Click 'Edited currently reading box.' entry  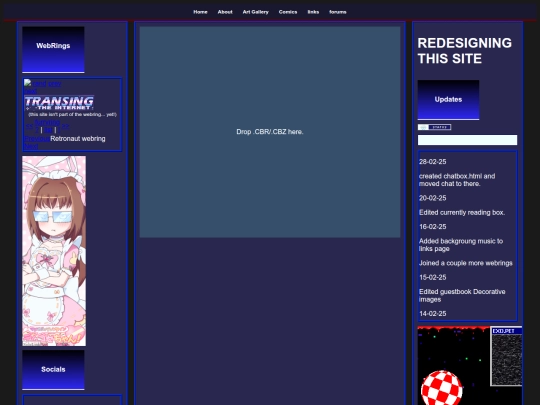point(462,212)
